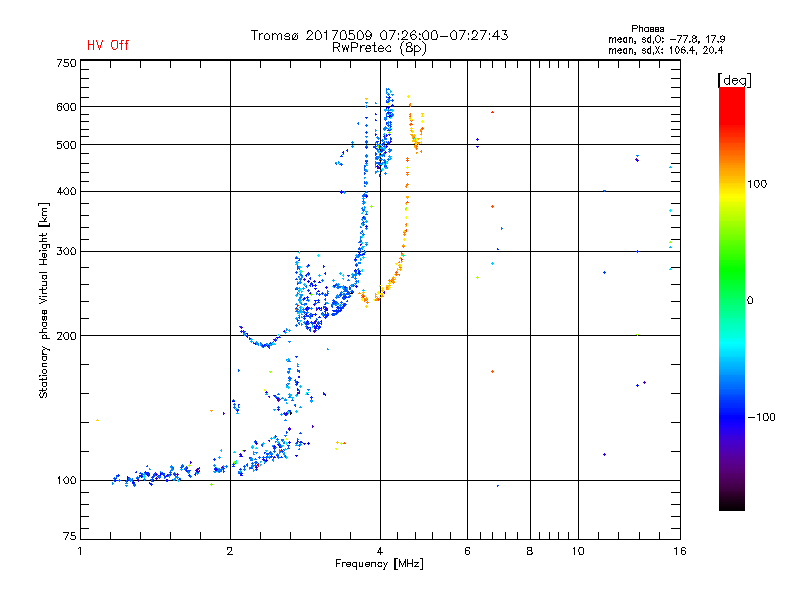This screenshot has width=800, height=600.
Task: Click the y-axis label '100' on the height axis
Action: click(67, 481)
